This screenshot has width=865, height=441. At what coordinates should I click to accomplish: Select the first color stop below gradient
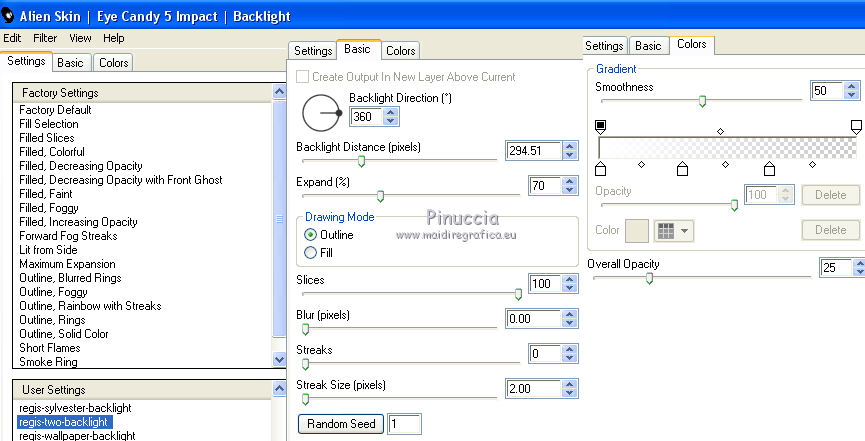[x=601, y=168]
